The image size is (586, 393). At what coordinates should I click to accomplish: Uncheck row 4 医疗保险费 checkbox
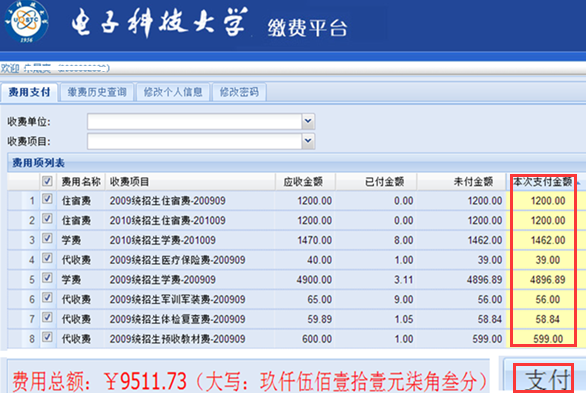point(47,258)
